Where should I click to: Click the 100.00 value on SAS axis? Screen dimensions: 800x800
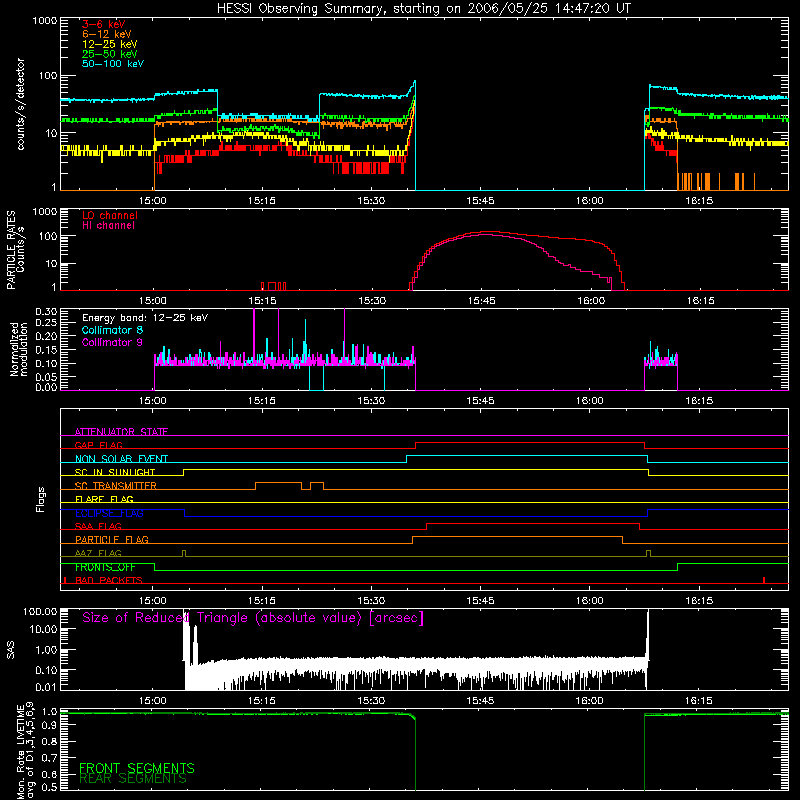pyautogui.click(x=40, y=611)
